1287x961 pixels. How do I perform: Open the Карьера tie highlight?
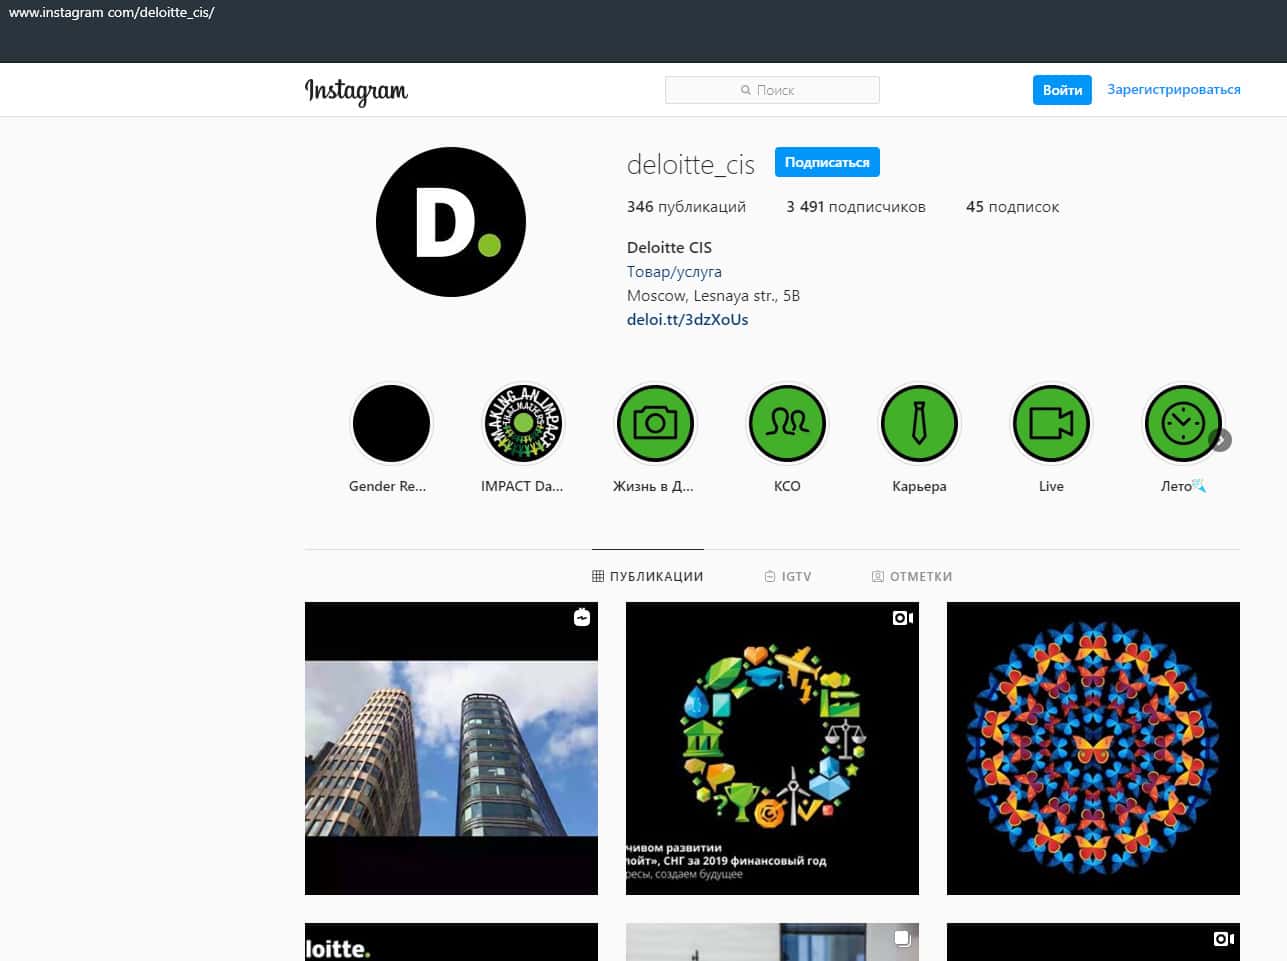[919, 424]
